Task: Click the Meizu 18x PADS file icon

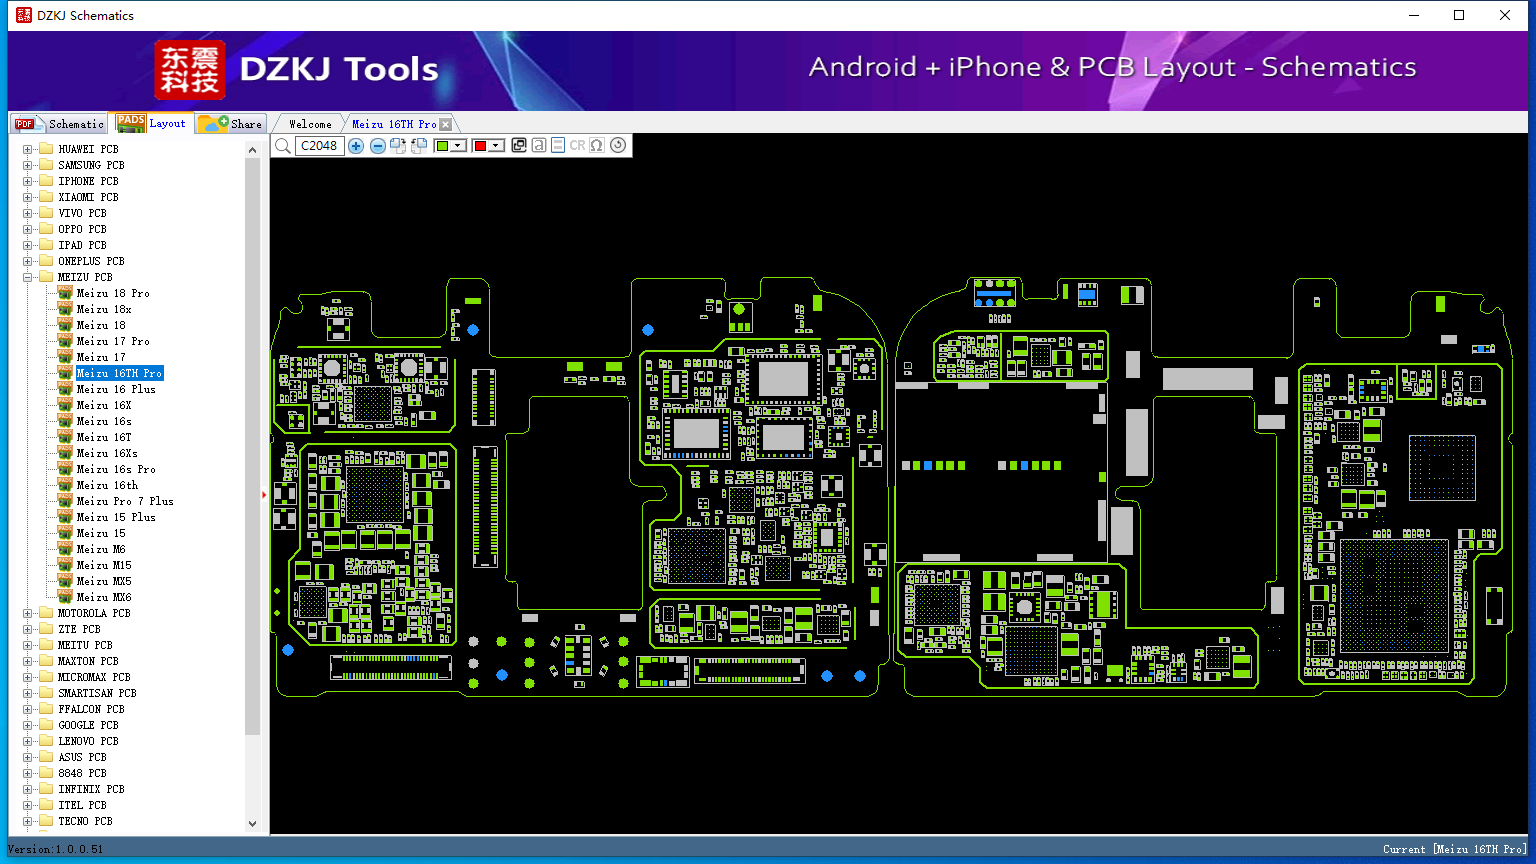Action: pos(65,309)
